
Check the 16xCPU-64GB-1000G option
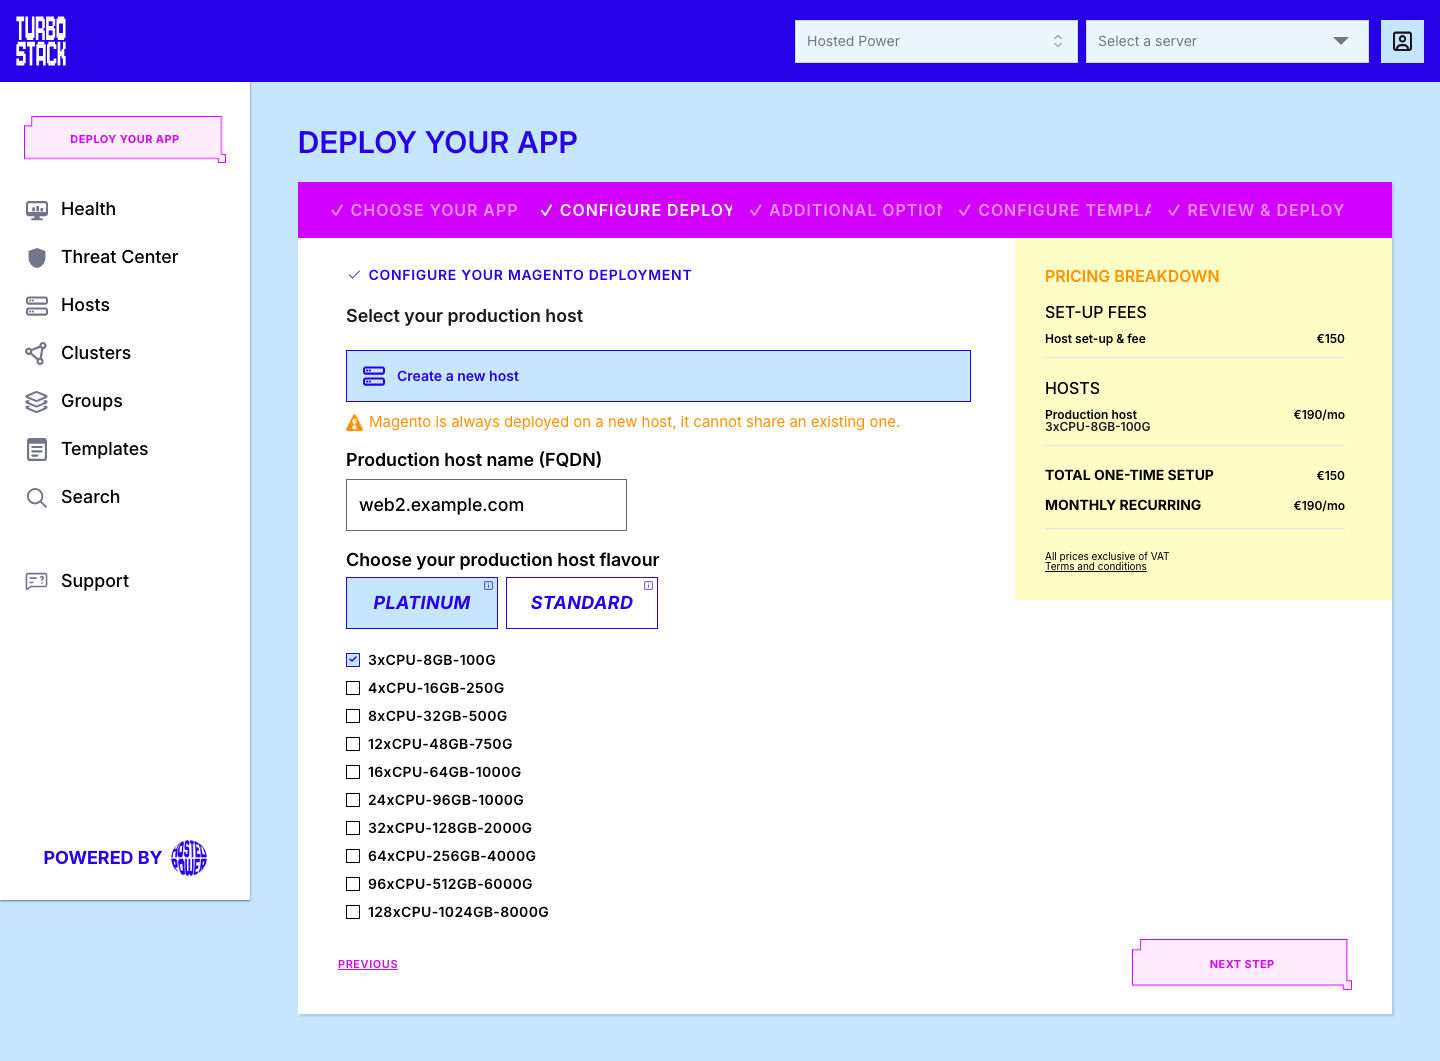point(353,772)
